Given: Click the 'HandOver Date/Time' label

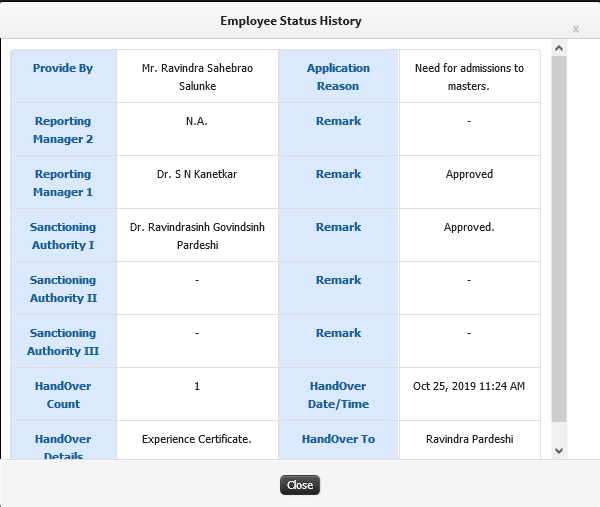Looking at the screenshot, I should pyautogui.click(x=338, y=395).
